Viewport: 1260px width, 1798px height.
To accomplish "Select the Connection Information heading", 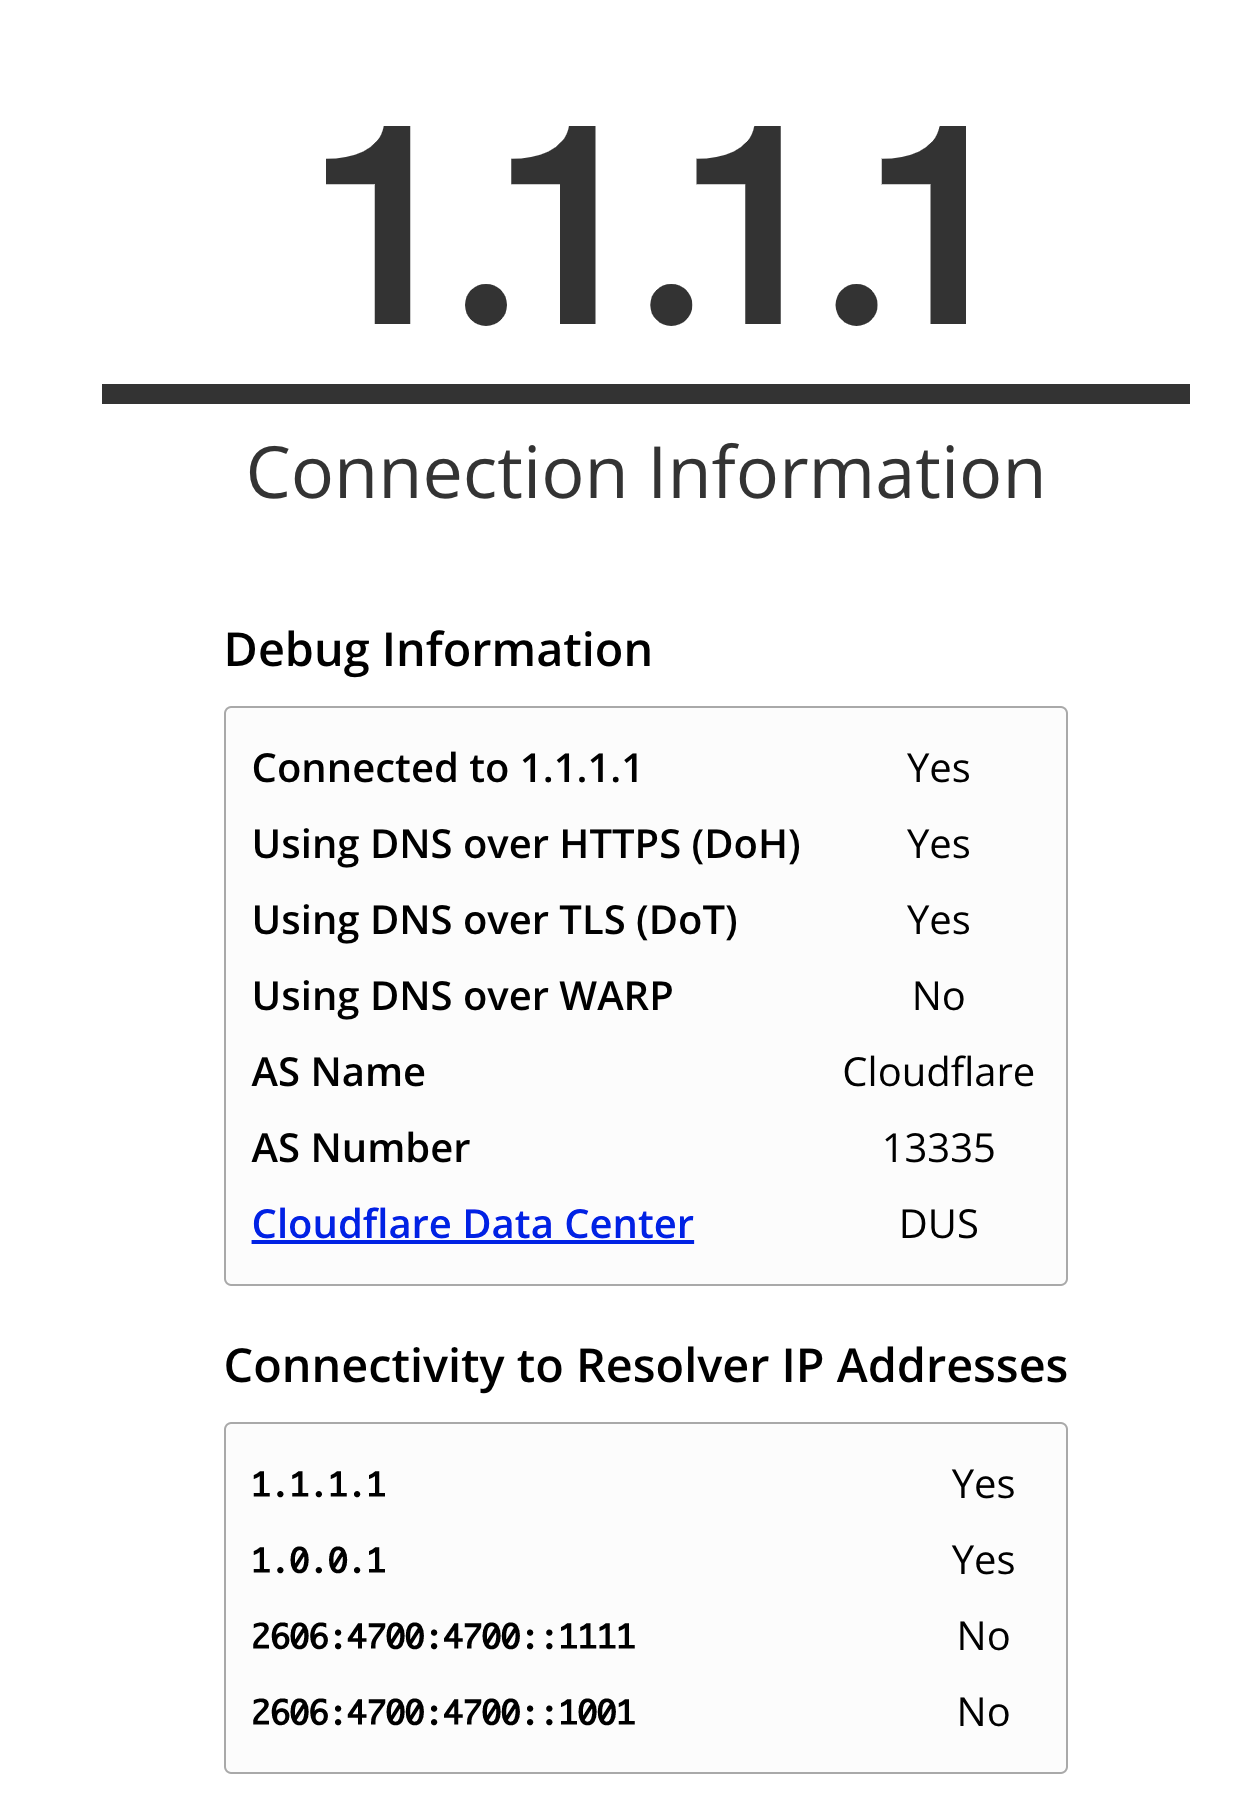I will pyautogui.click(x=646, y=472).
